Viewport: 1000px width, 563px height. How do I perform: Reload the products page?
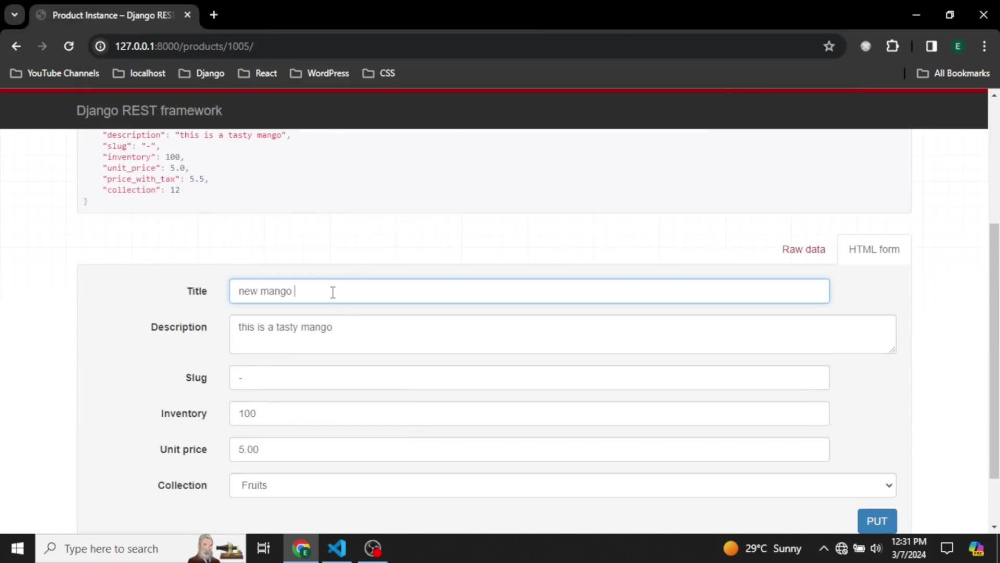(69, 46)
